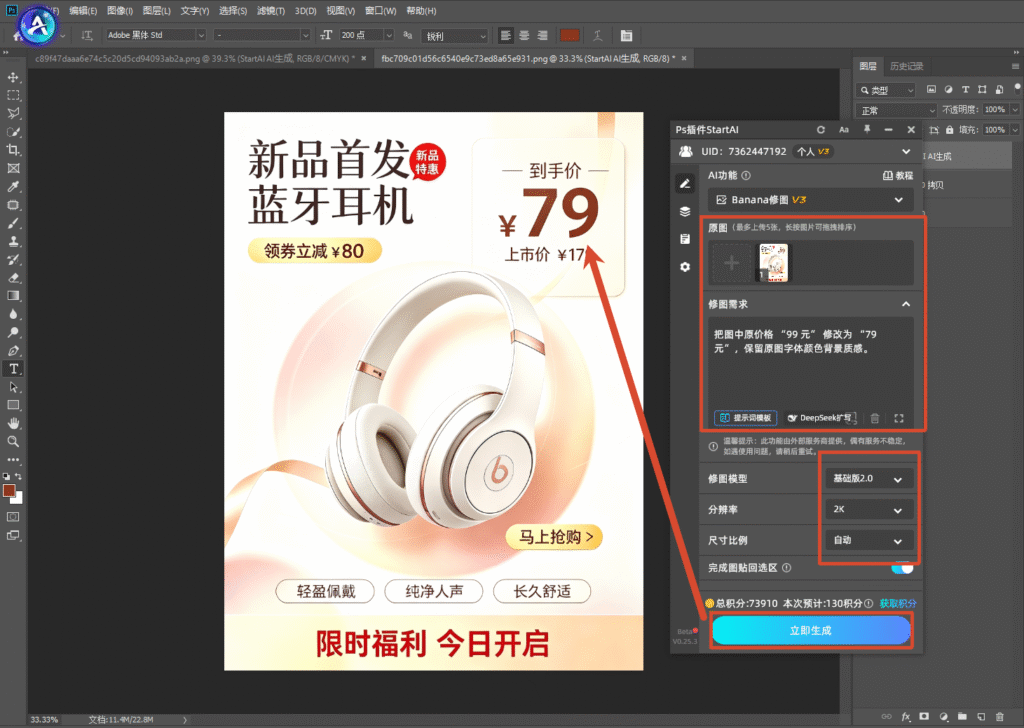Select the Zoom tool
Viewport: 1024px width, 728px height.
[13, 441]
